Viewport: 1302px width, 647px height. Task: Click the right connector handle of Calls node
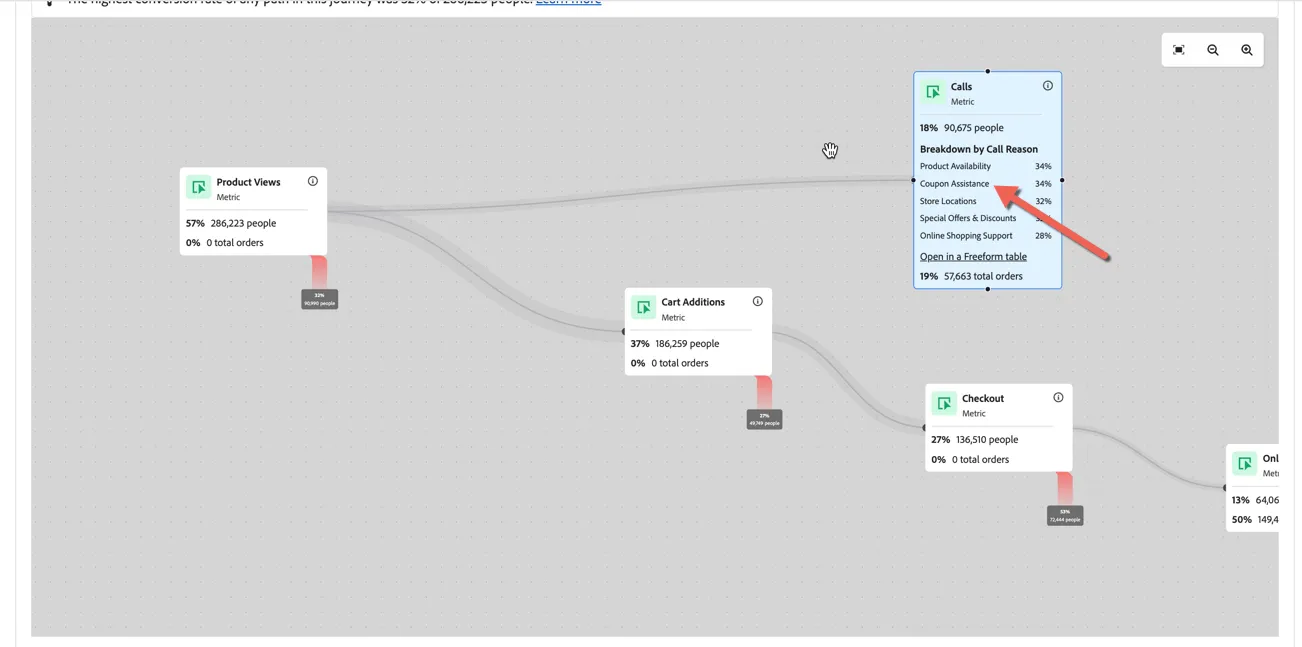point(1062,180)
